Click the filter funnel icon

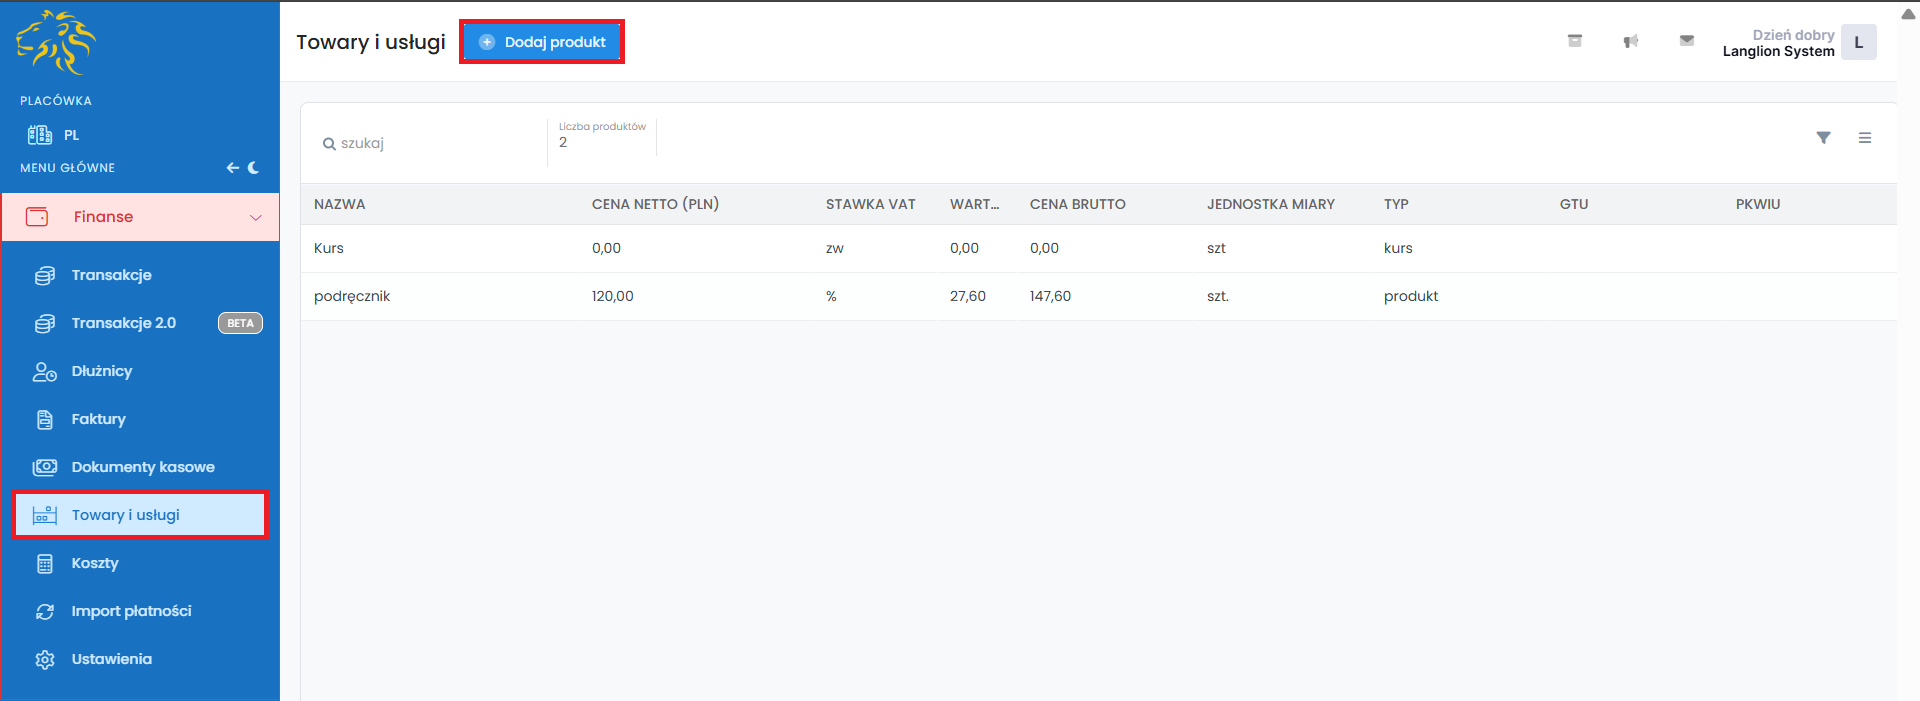[x=1823, y=138]
